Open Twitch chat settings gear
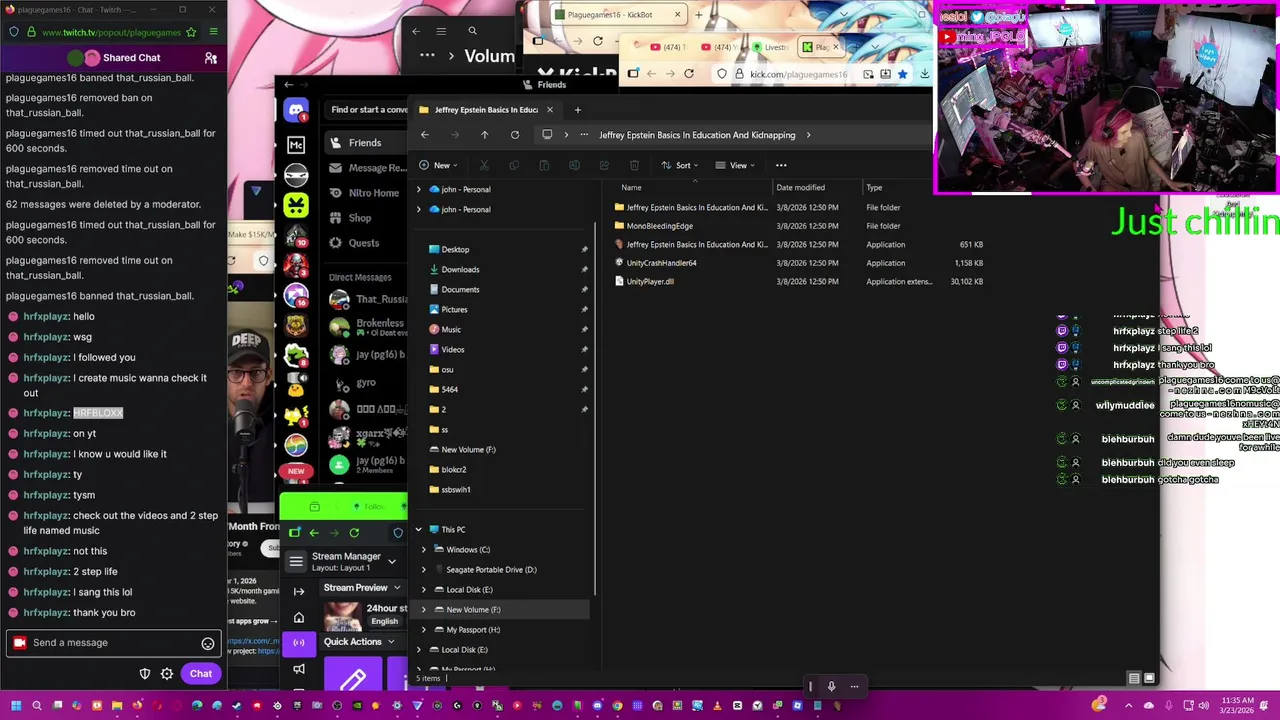 [x=167, y=674]
